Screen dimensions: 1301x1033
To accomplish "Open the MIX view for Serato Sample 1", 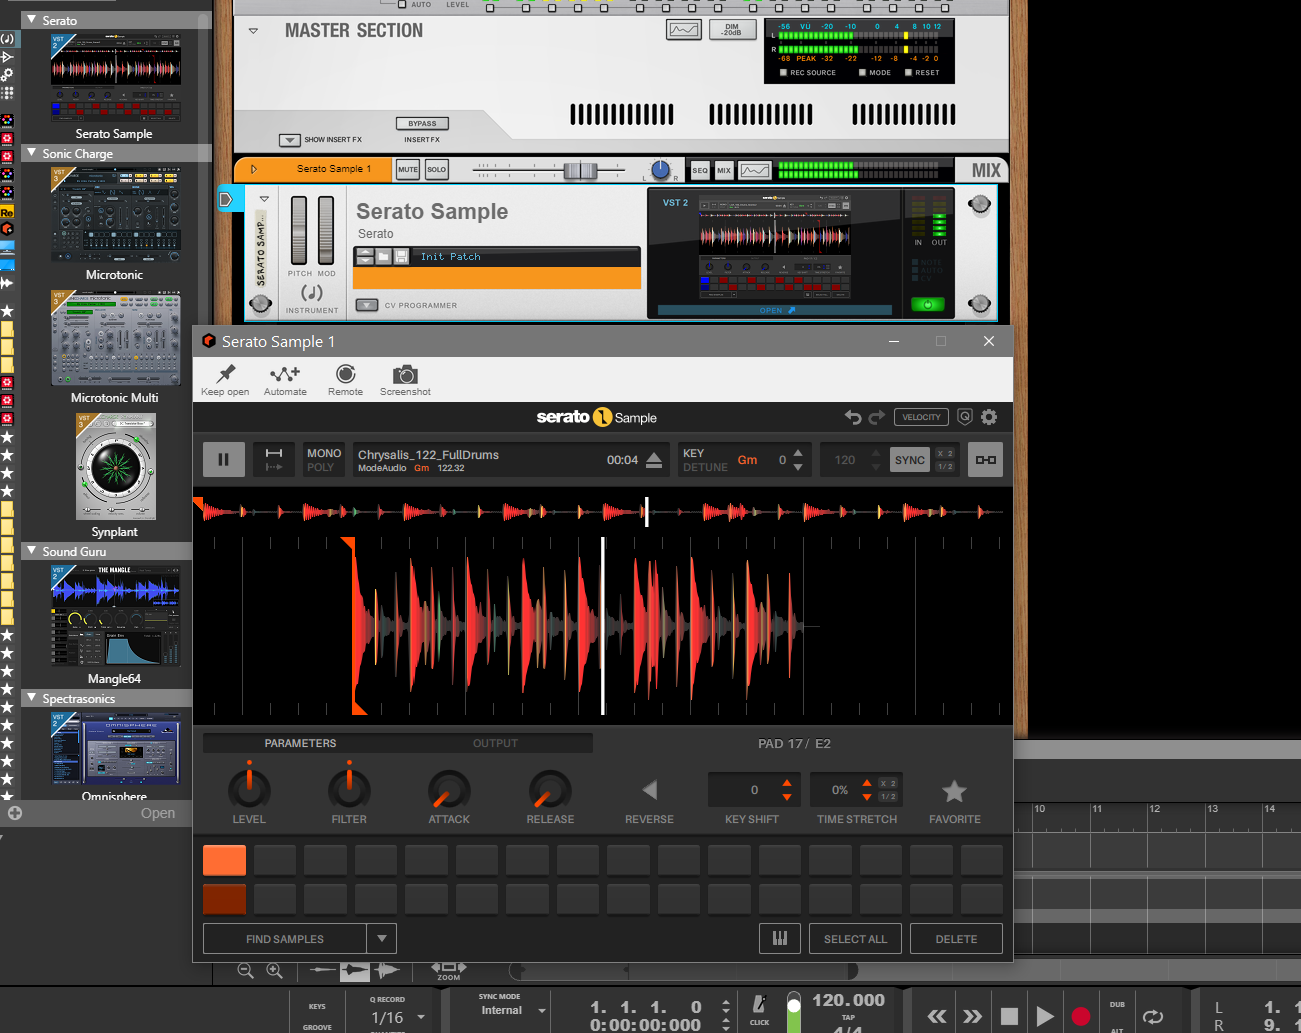I will pos(724,170).
